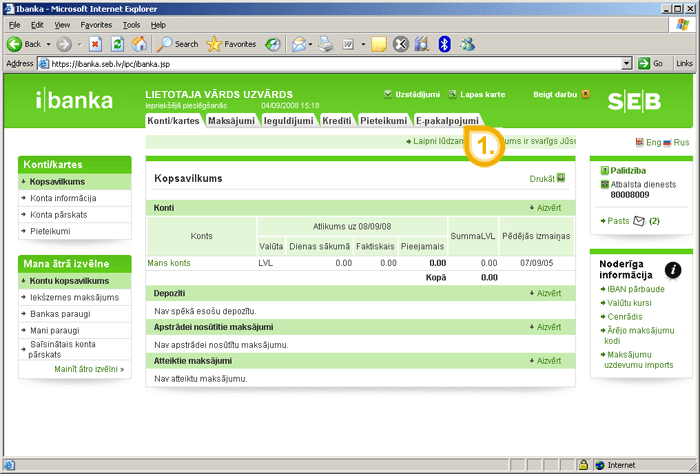This screenshot has height=474, width=700.
Task: Click the Stop loading icon
Action: (x=95, y=44)
